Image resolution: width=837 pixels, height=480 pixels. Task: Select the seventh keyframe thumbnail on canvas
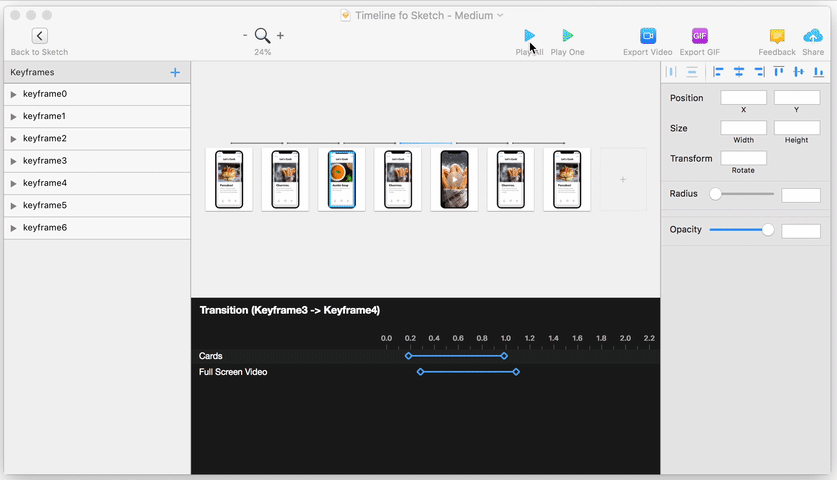(x=567, y=179)
